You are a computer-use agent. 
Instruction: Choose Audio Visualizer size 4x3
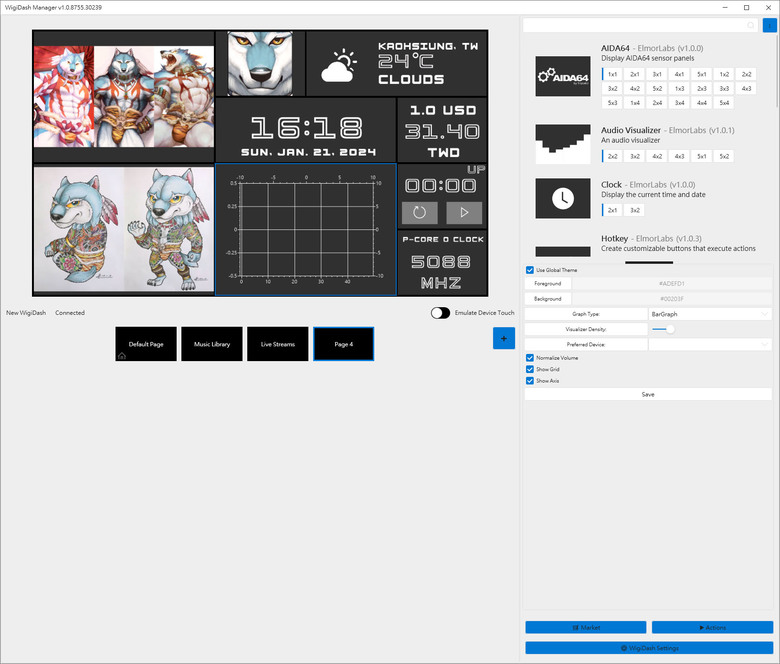pyautogui.click(x=680, y=156)
